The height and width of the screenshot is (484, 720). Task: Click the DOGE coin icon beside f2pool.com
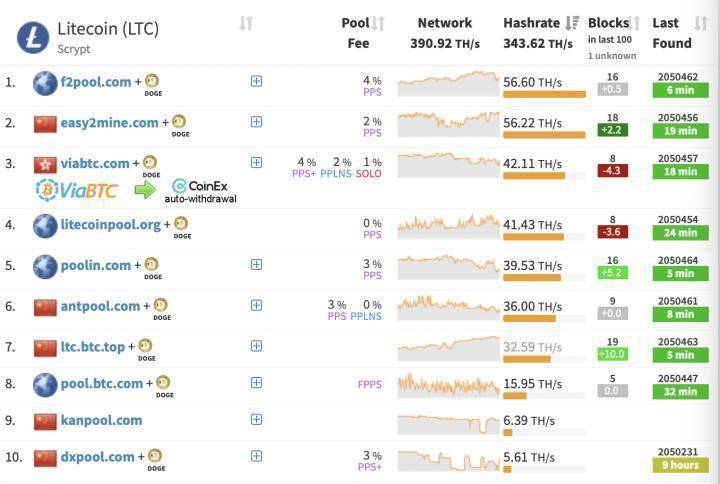[153, 82]
